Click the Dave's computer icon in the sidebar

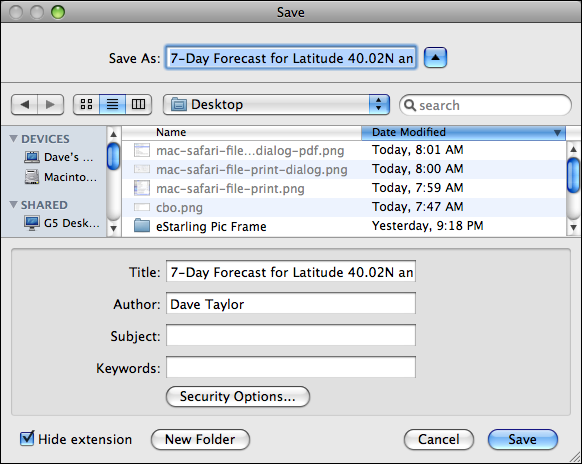[32, 157]
